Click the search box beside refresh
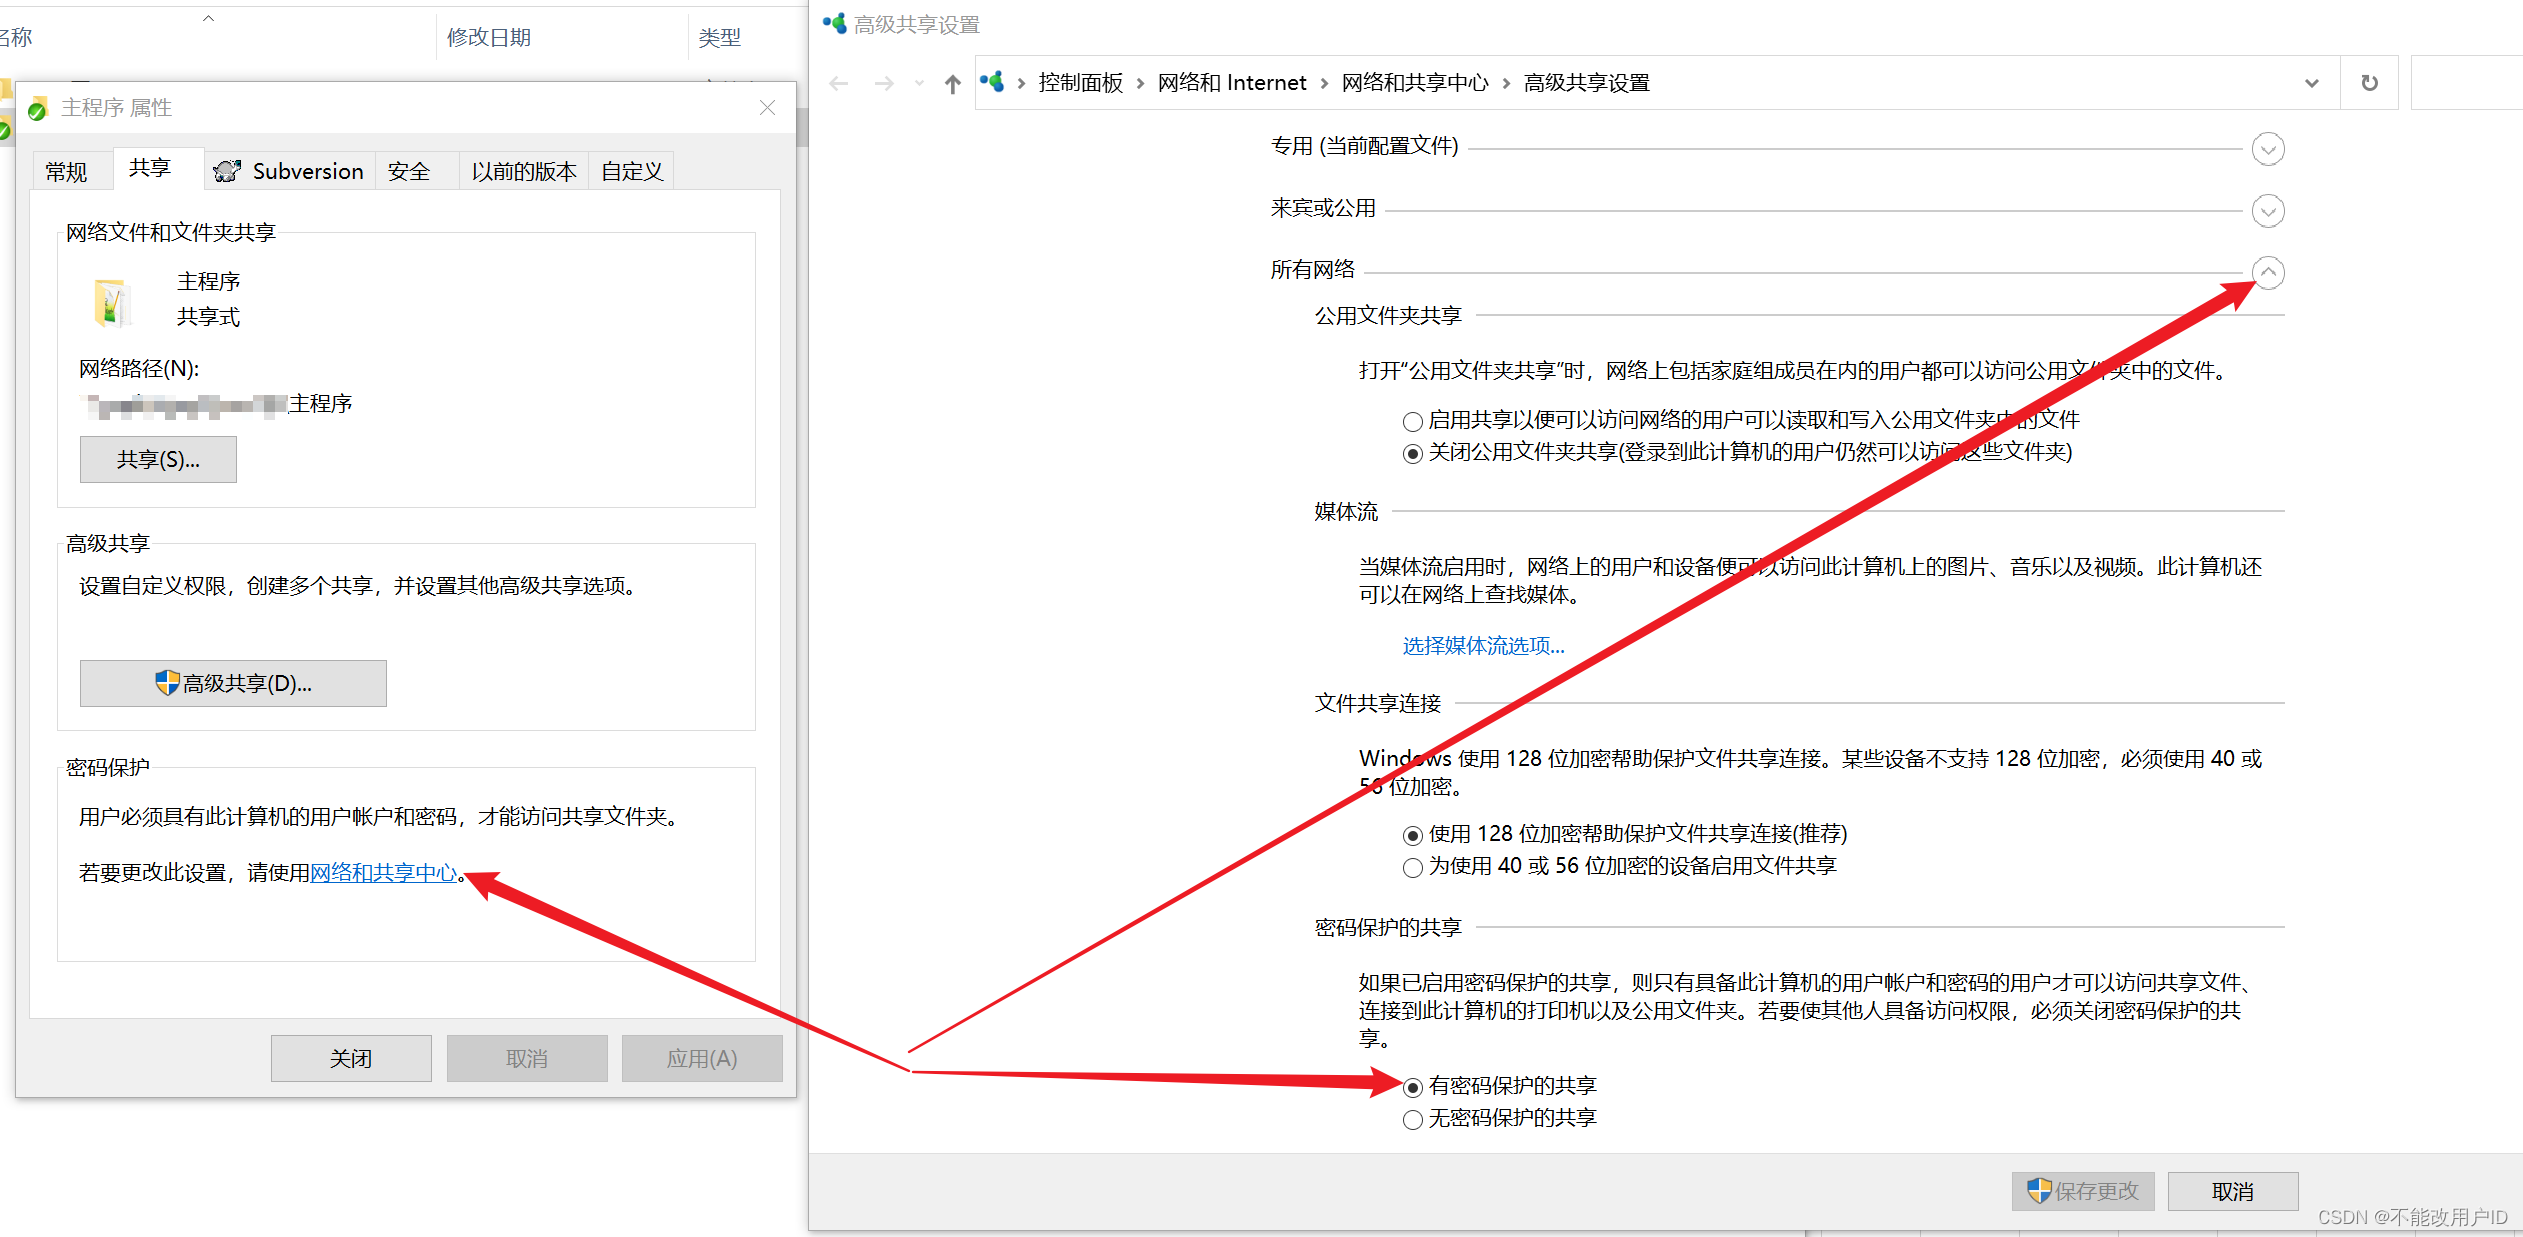 [2467, 83]
